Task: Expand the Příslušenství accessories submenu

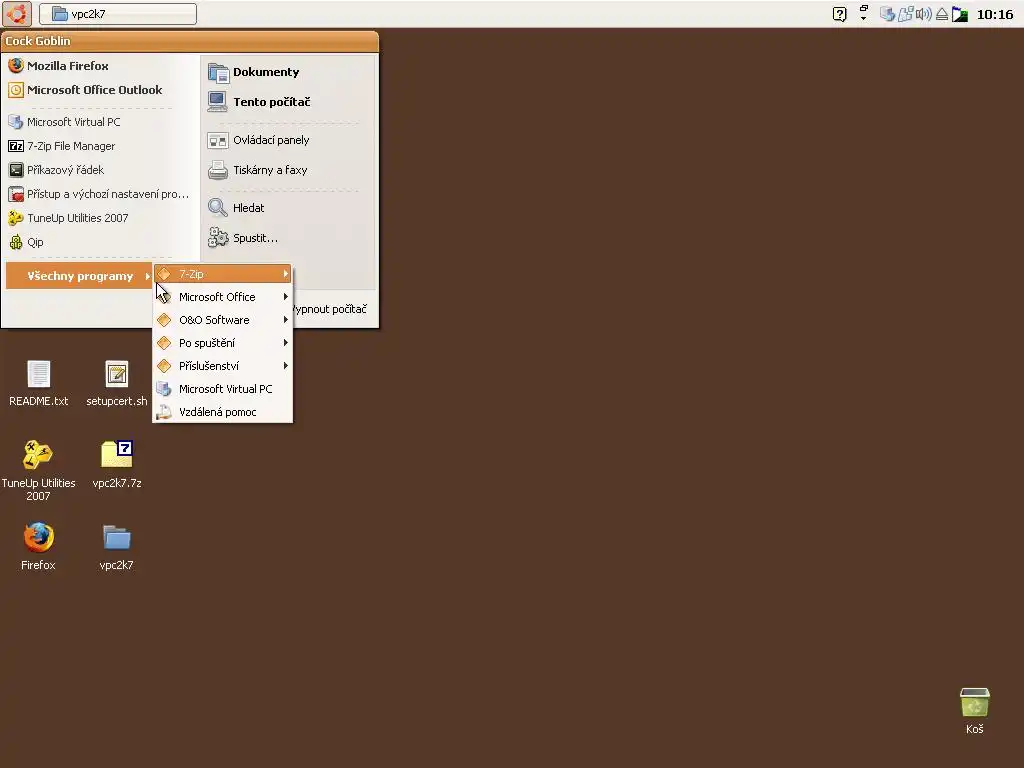Action: 223,366
